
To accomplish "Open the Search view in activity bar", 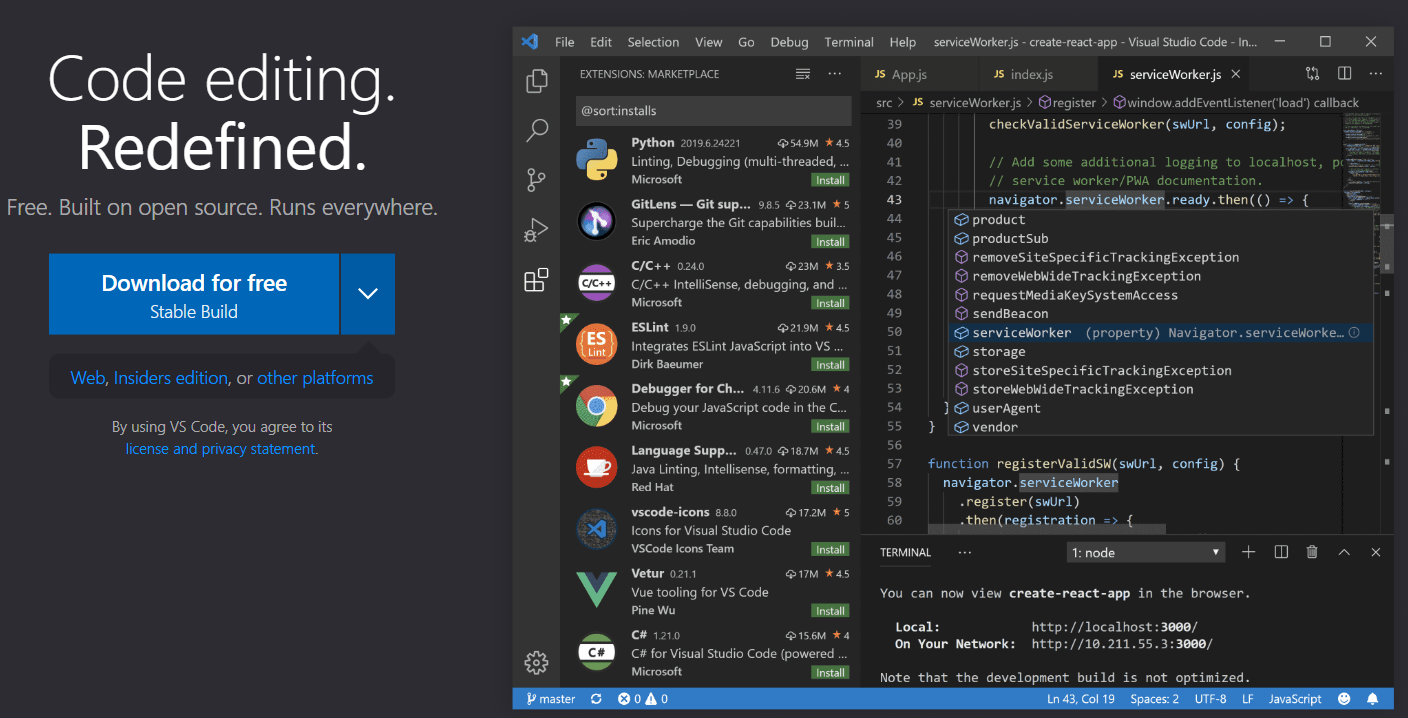I will [x=537, y=130].
